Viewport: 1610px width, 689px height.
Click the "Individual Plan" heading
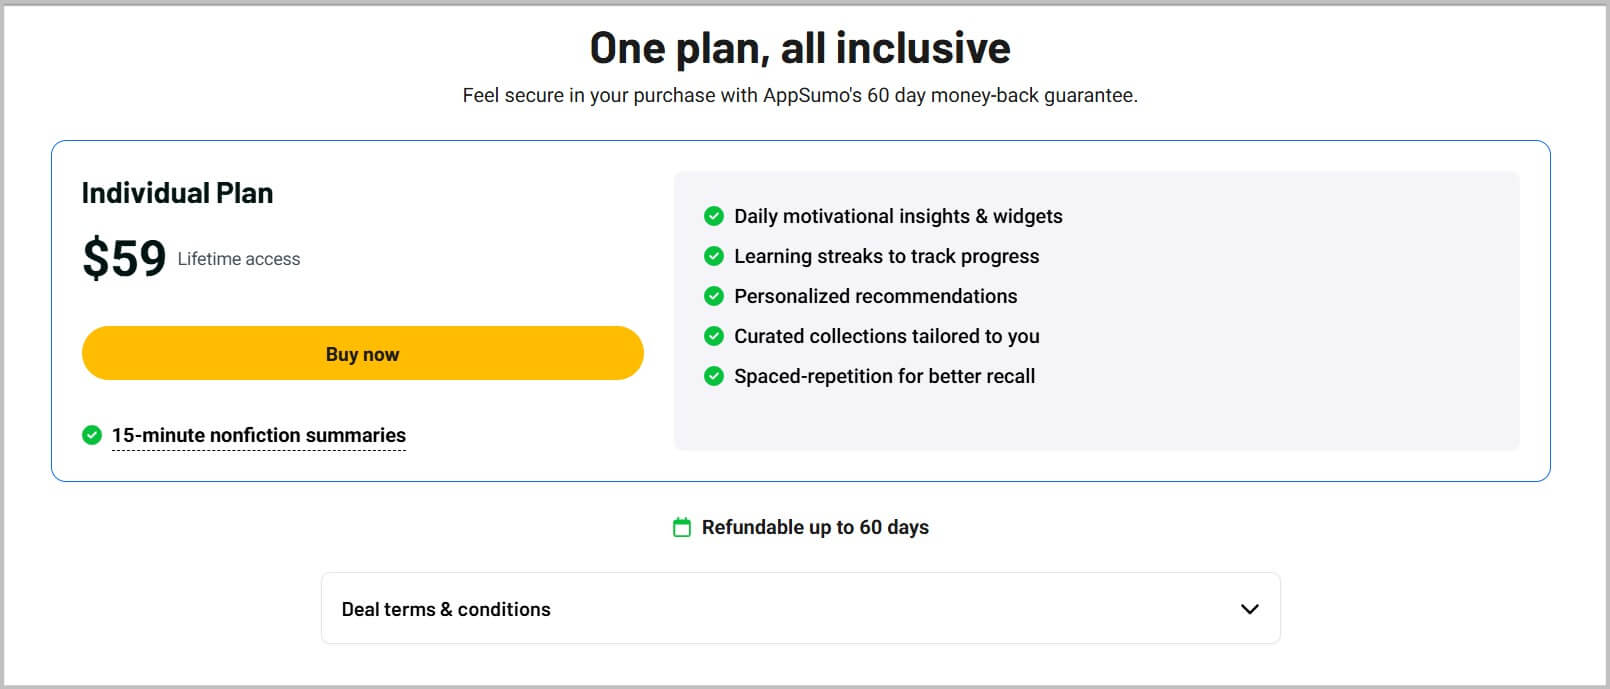coord(177,192)
